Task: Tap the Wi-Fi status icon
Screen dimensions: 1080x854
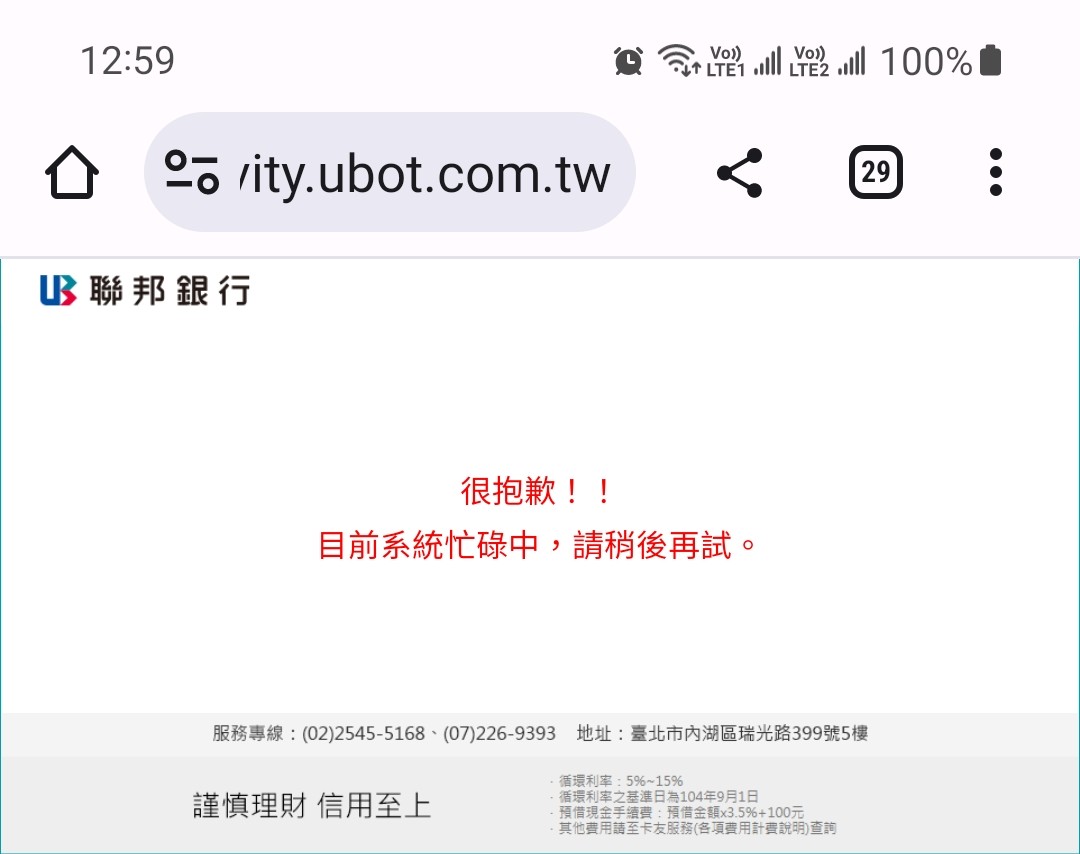Action: click(678, 61)
